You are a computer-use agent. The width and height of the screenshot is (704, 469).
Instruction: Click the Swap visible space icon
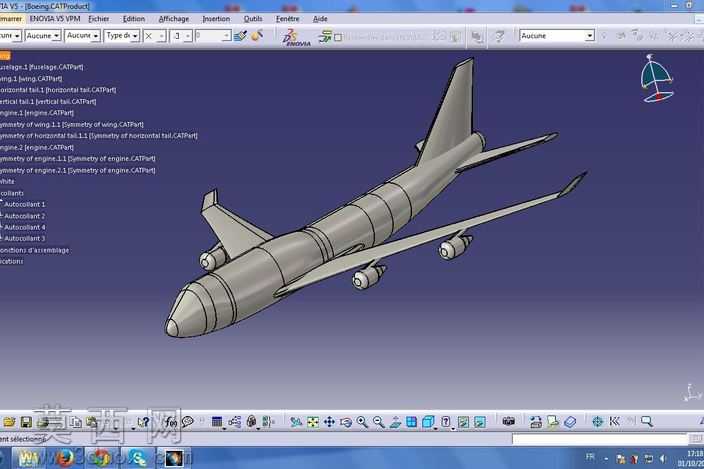point(480,422)
